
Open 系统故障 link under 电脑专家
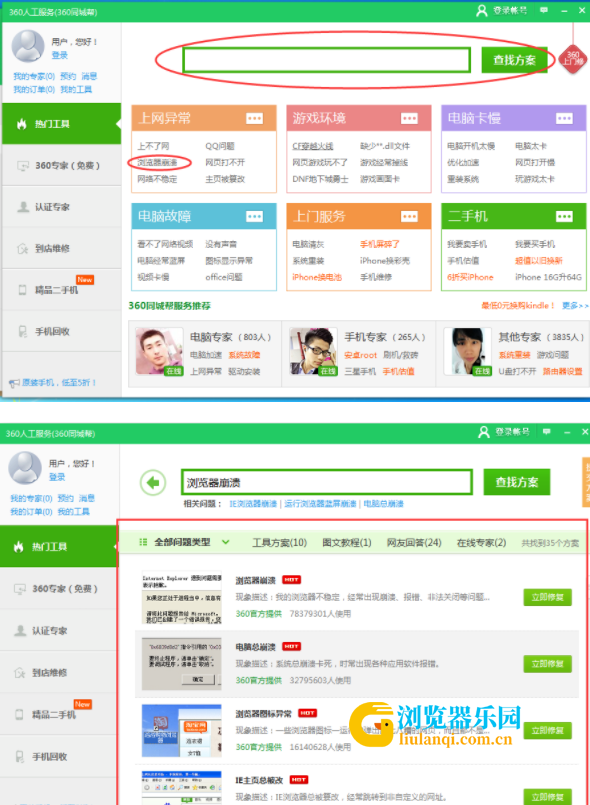point(244,355)
